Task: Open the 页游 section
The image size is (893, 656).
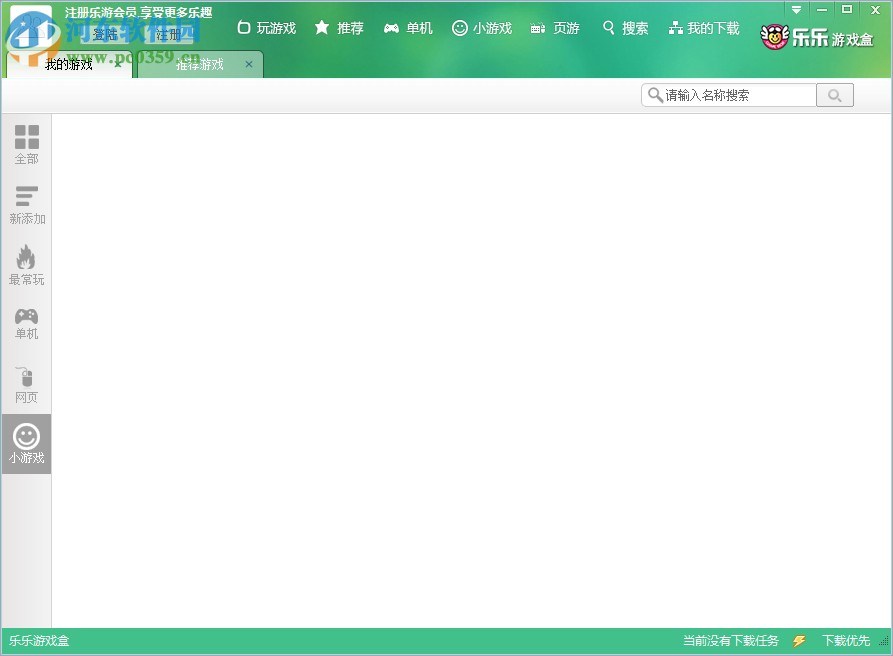Action: pyautogui.click(x=555, y=28)
